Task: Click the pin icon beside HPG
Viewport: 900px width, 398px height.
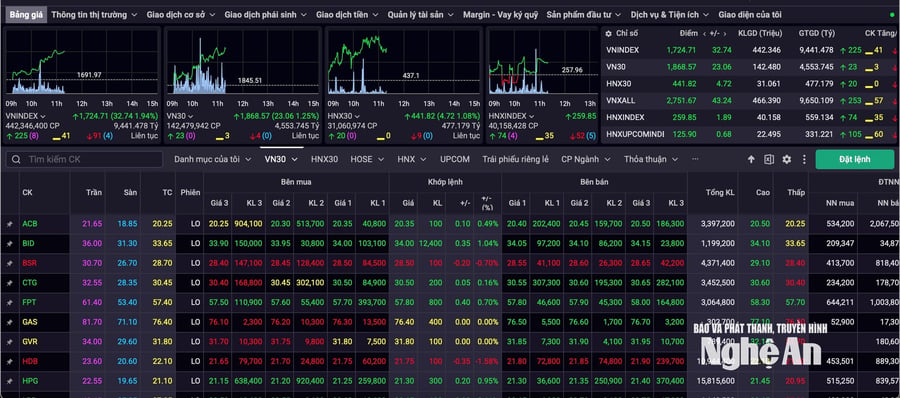Action: coord(9,381)
